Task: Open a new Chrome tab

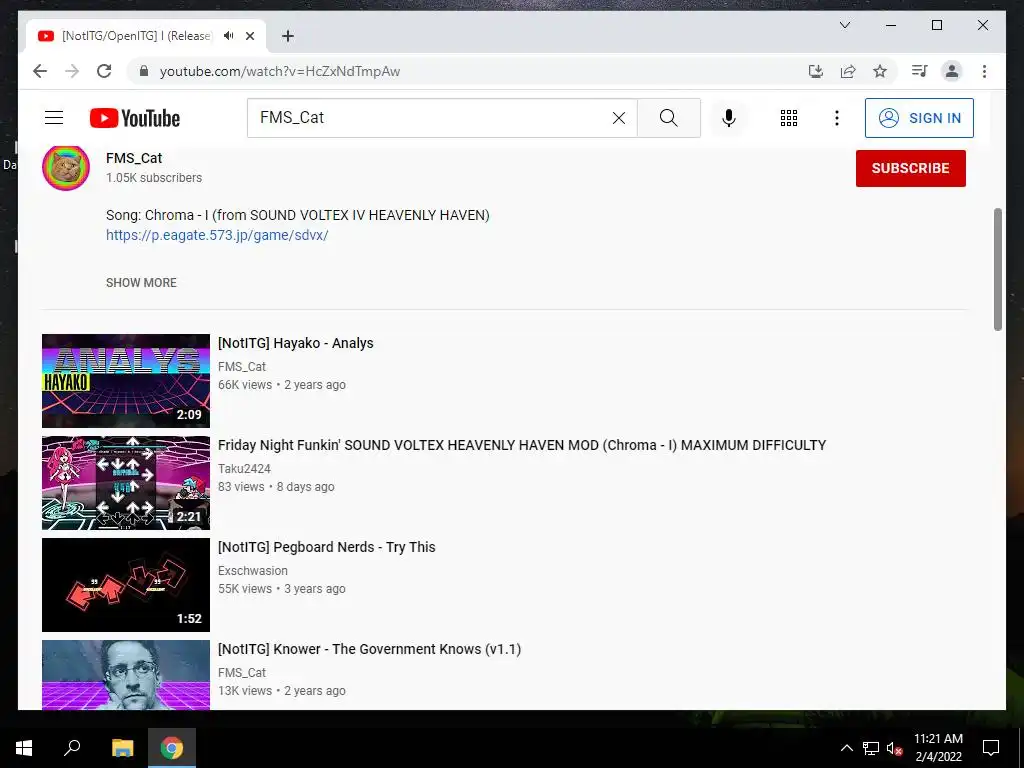Action: [288, 36]
